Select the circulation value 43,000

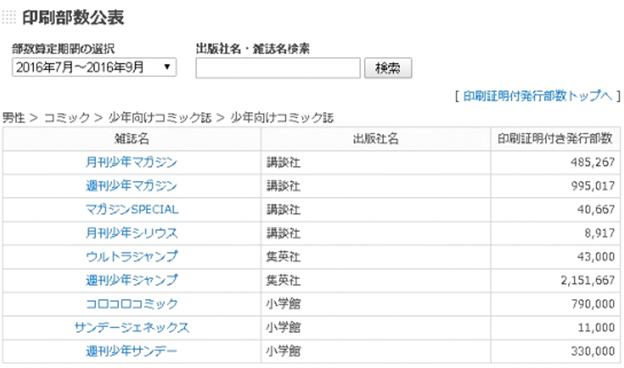click(596, 257)
